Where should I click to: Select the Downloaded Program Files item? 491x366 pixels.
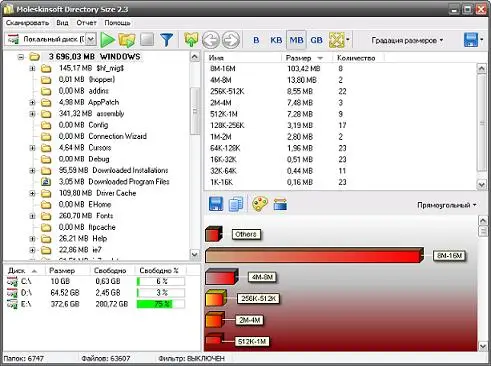(x=114, y=182)
